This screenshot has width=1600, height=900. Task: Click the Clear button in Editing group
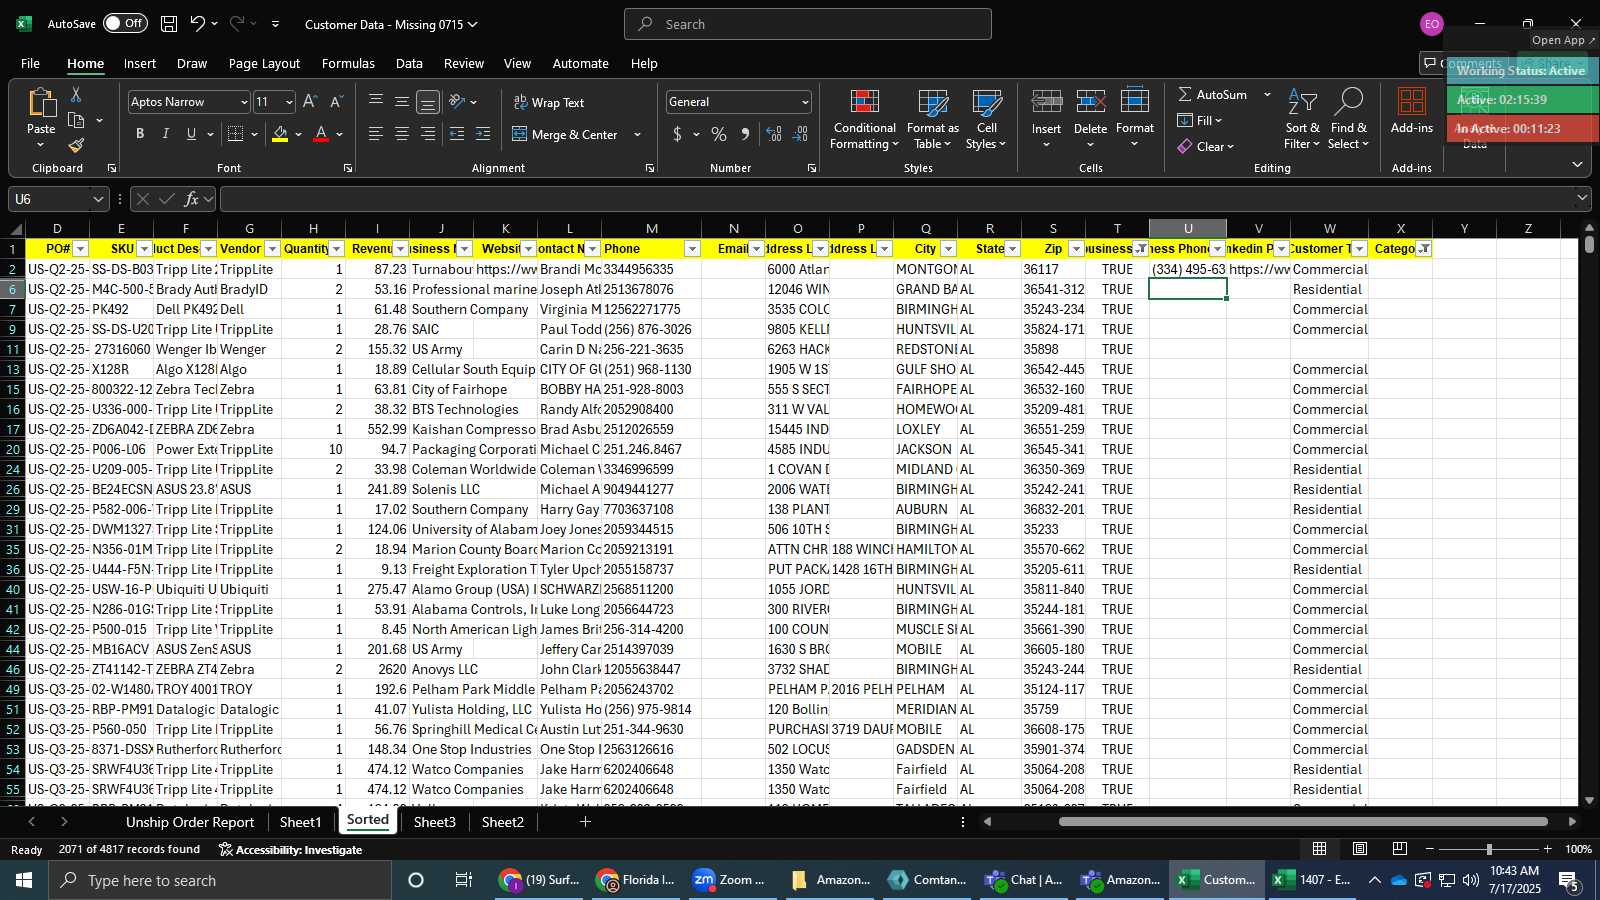pyautogui.click(x=1206, y=146)
